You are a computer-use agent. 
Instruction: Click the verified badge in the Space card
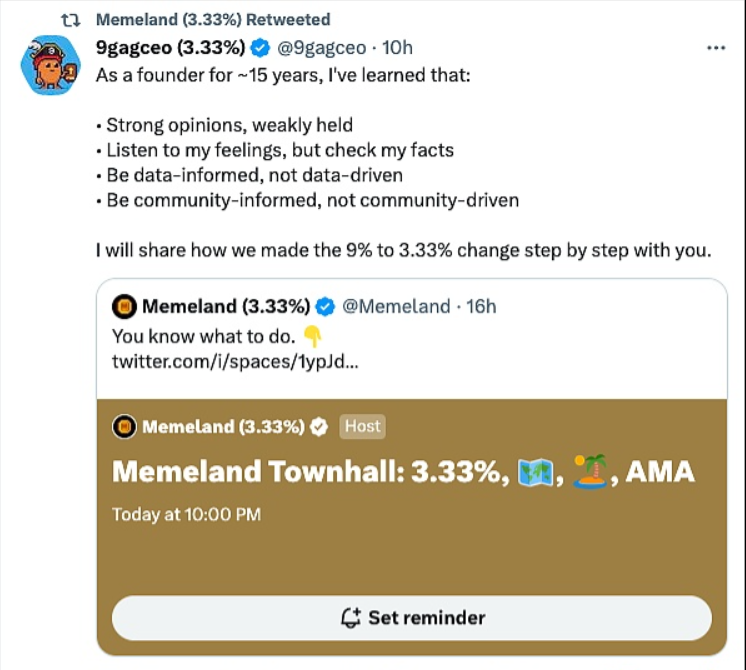(x=320, y=427)
